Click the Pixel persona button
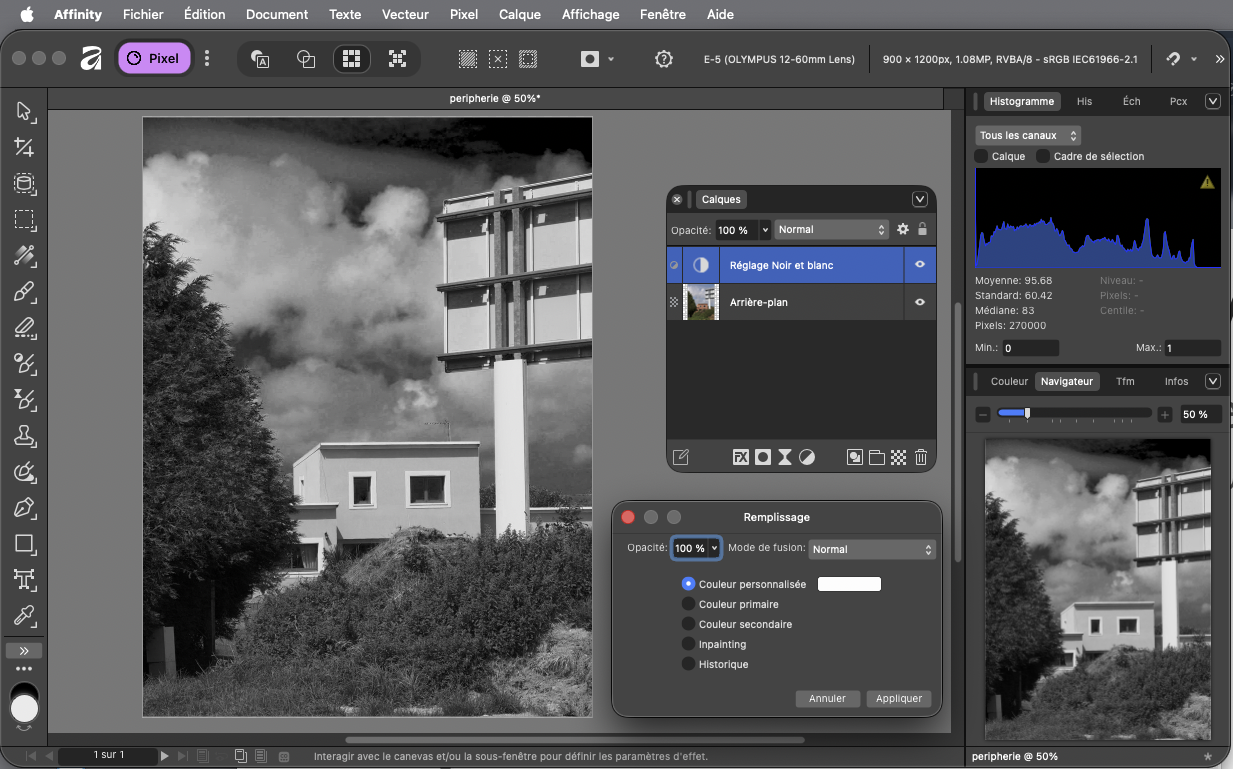Viewport: 1233px width, 769px height. point(154,58)
